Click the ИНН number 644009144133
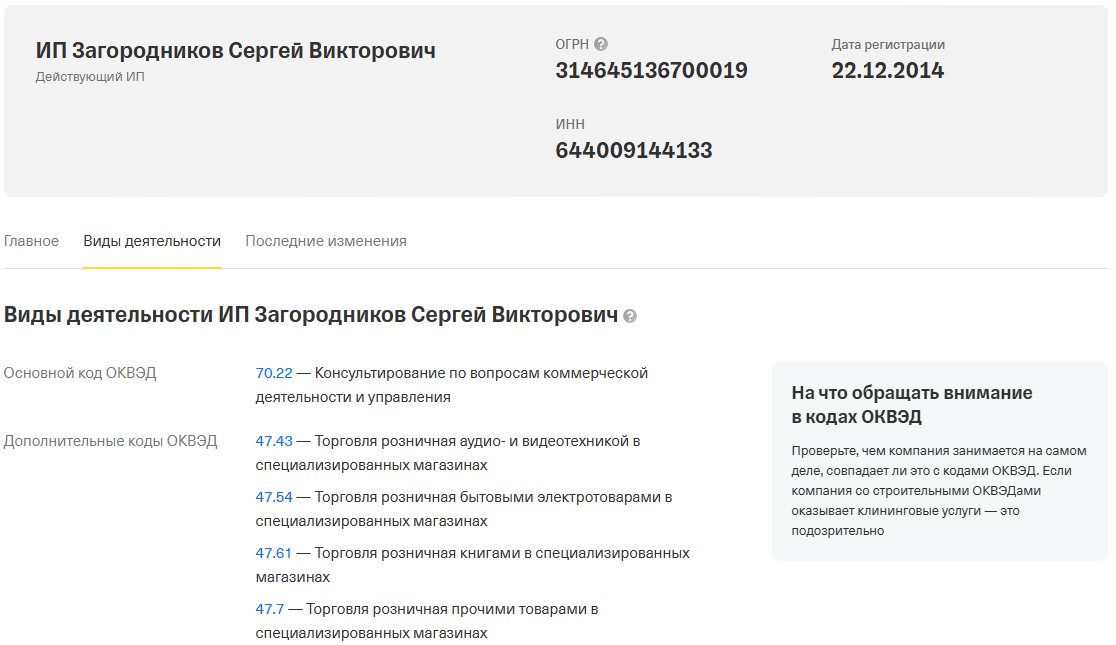1116x645 pixels. 634,151
